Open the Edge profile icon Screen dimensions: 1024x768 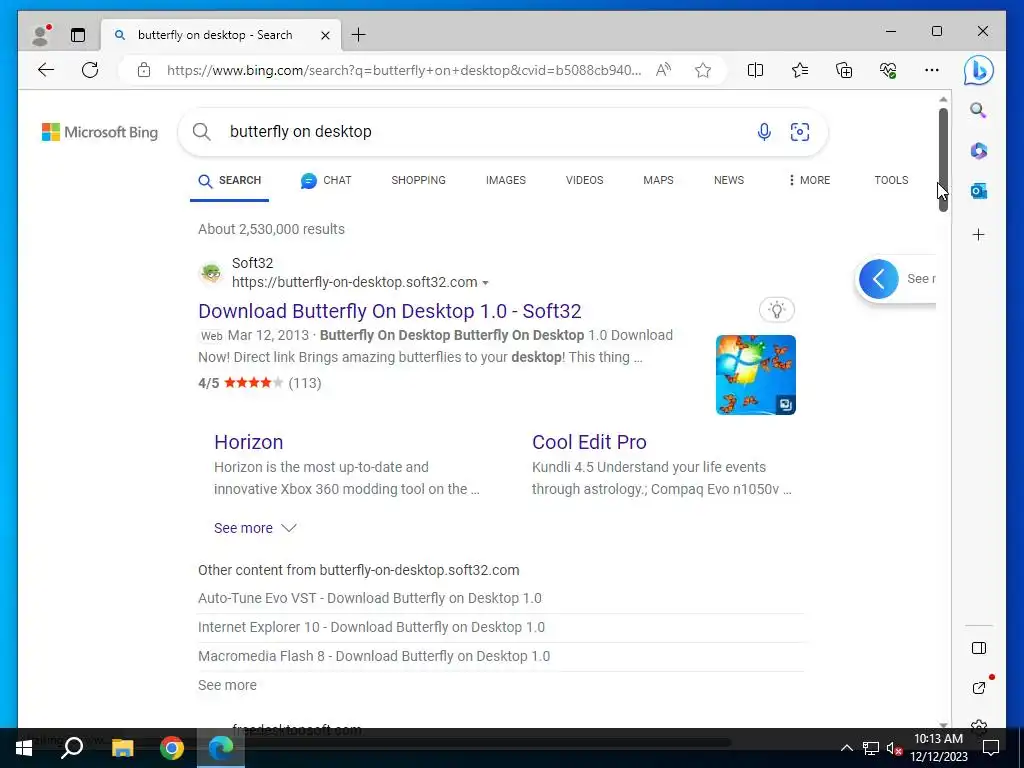tap(41, 35)
